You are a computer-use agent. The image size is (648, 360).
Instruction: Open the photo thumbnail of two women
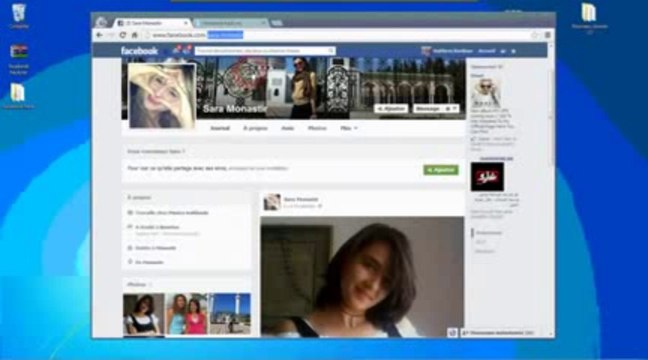186,314
